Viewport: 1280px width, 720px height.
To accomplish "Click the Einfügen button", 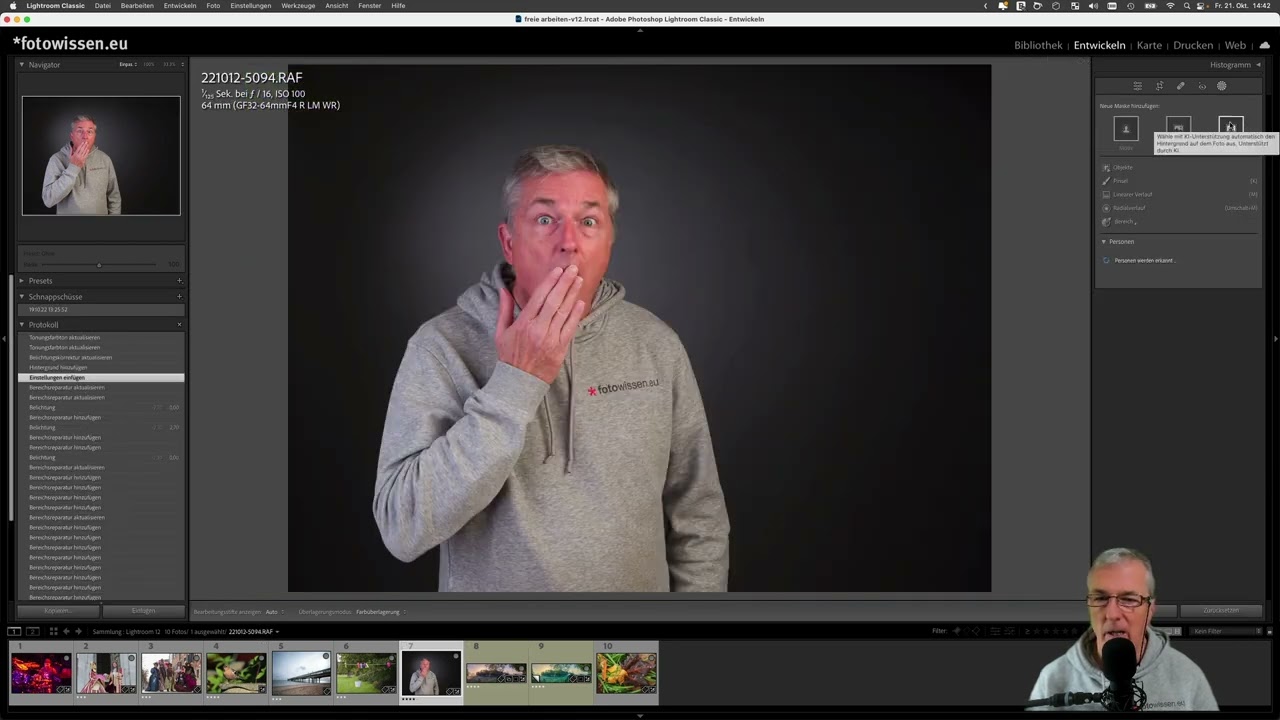I will coord(143,611).
